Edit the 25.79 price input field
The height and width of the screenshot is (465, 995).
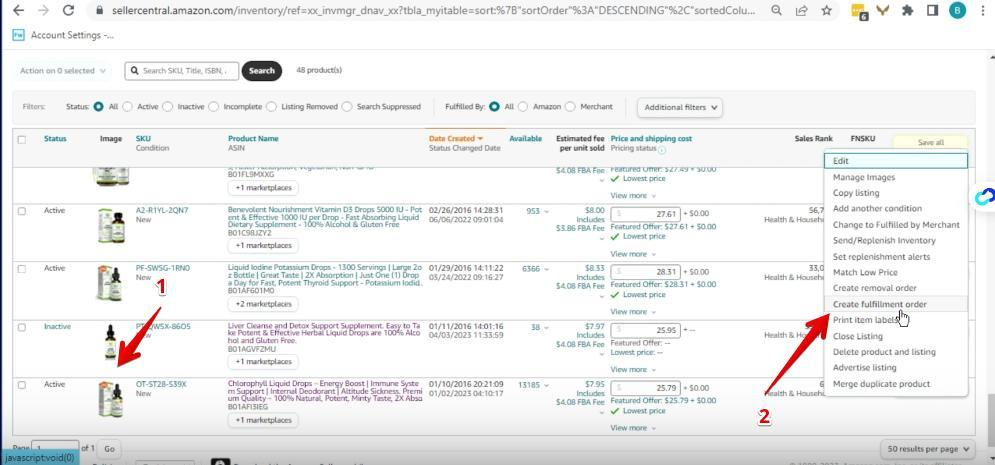pyautogui.click(x=646, y=388)
